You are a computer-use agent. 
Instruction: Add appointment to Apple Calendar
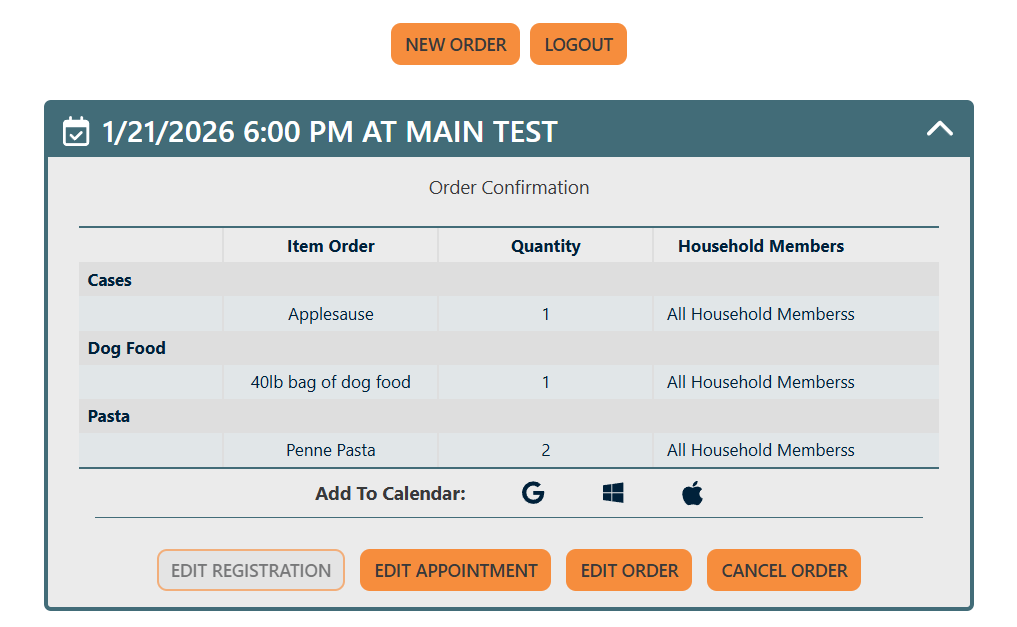click(x=693, y=493)
